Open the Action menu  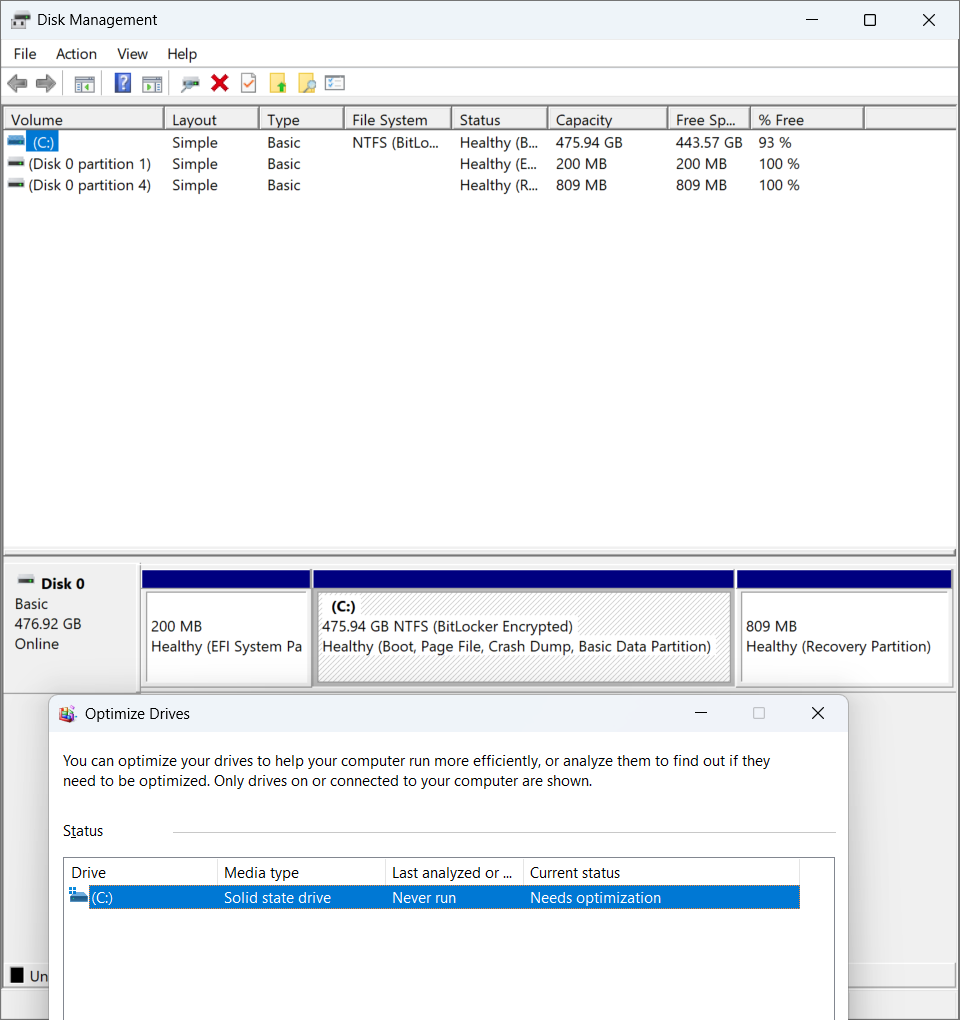coord(76,54)
